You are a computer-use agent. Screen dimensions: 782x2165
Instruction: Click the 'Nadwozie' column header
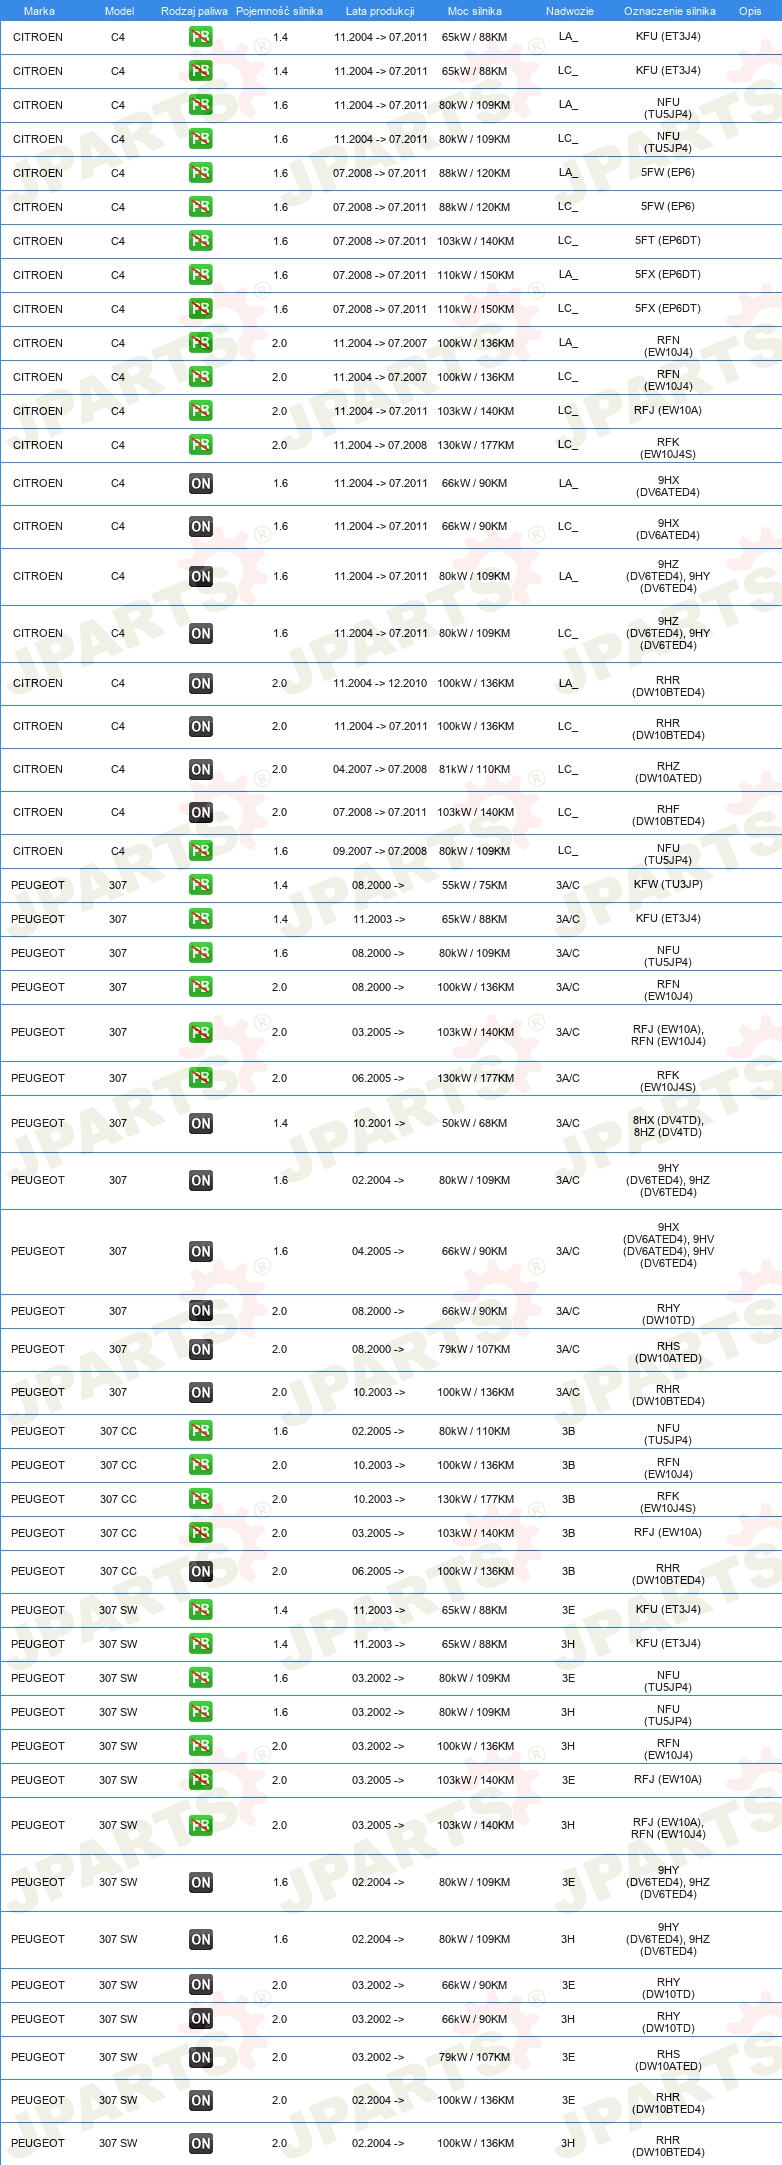[x=570, y=11]
